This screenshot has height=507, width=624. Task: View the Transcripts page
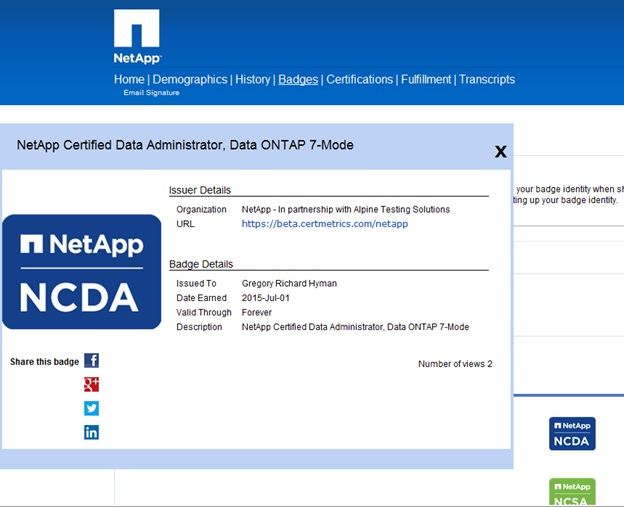tap(487, 79)
